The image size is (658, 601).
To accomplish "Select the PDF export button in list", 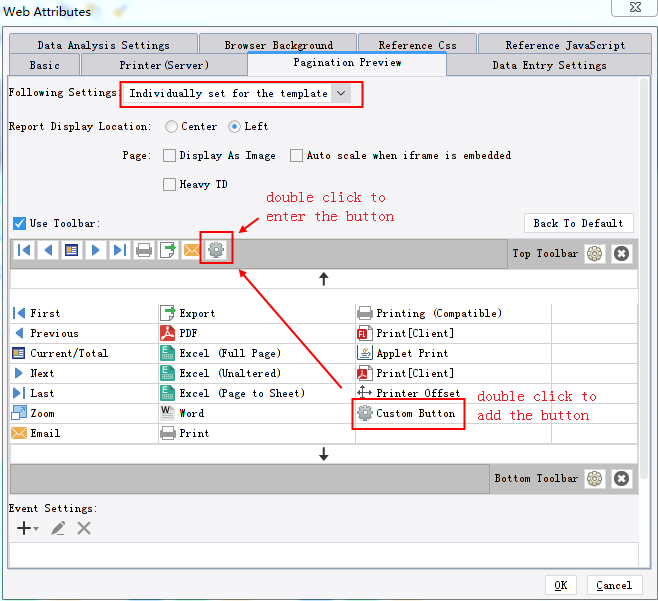I will pyautogui.click(x=257, y=333).
